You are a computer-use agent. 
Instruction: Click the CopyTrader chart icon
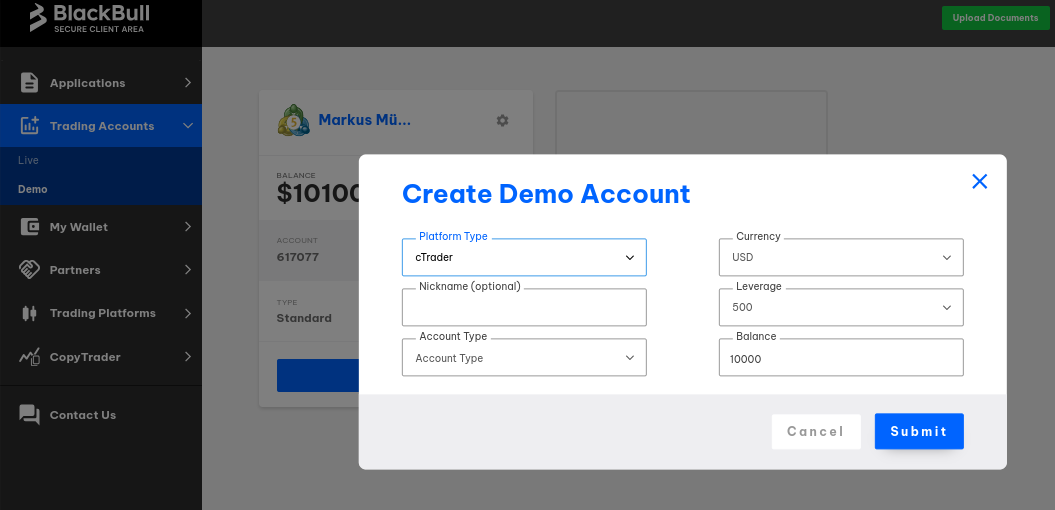29,357
